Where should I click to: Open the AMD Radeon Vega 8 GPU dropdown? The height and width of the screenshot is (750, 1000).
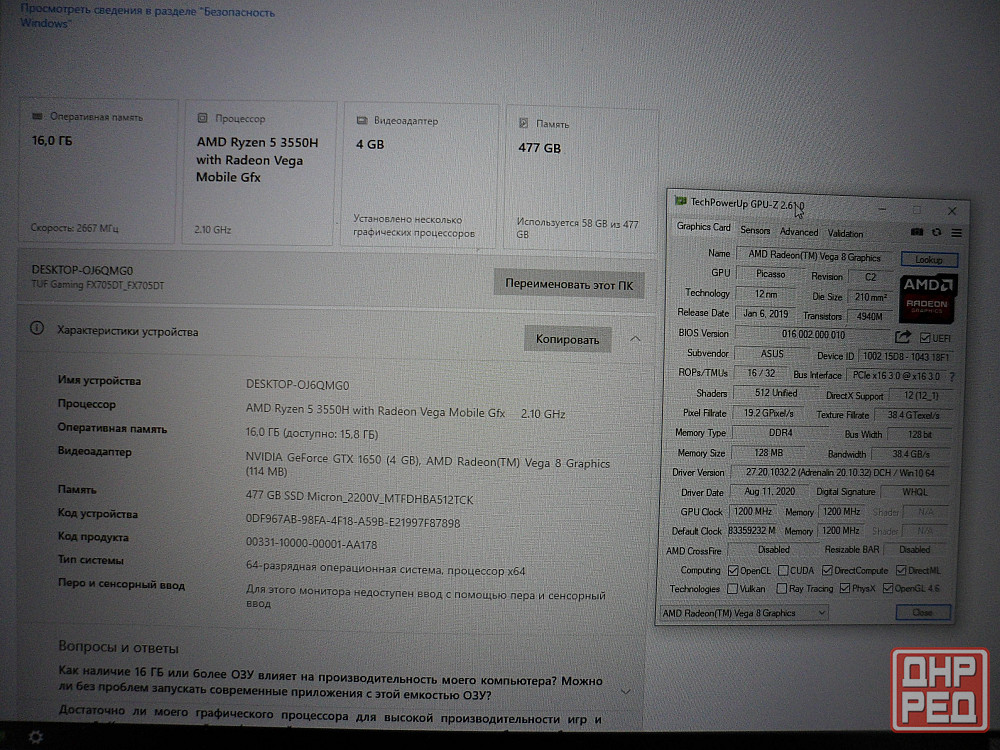tap(744, 613)
